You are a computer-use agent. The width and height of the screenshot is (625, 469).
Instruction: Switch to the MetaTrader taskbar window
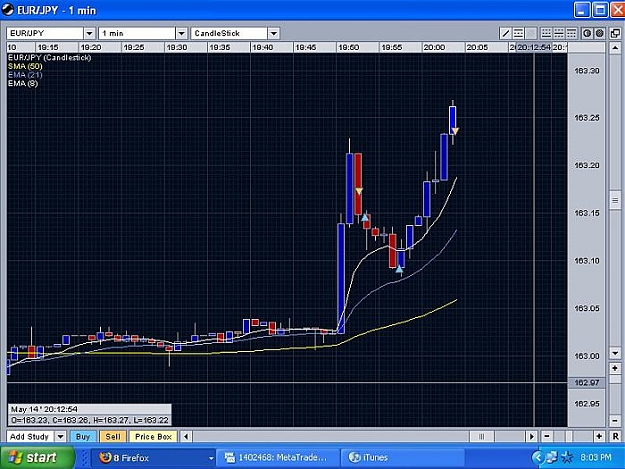point(278,458)
